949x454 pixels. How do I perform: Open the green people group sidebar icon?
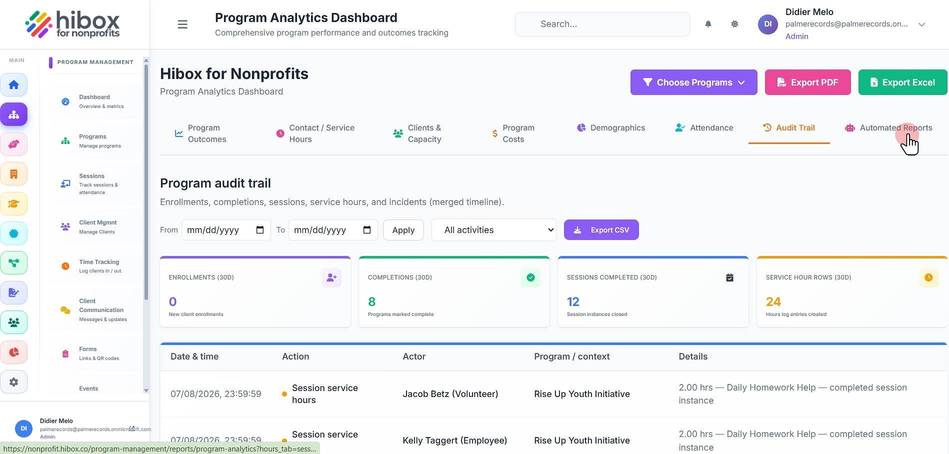[14, 322]
